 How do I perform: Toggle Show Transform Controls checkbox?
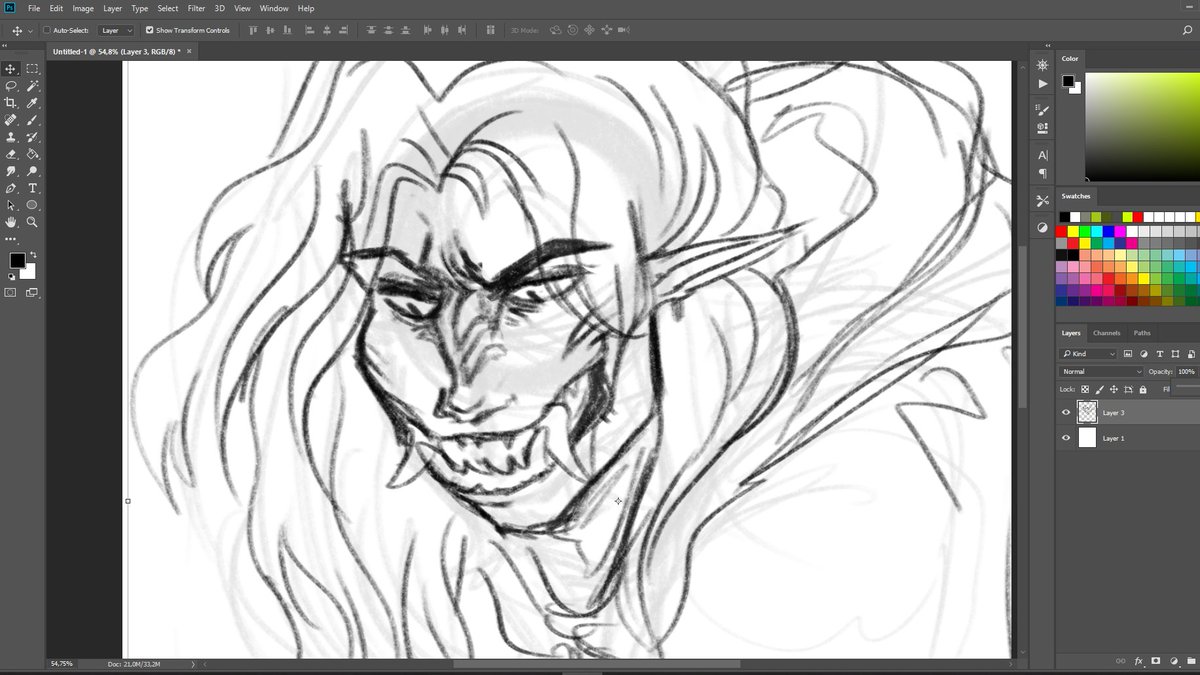(149, 30)
